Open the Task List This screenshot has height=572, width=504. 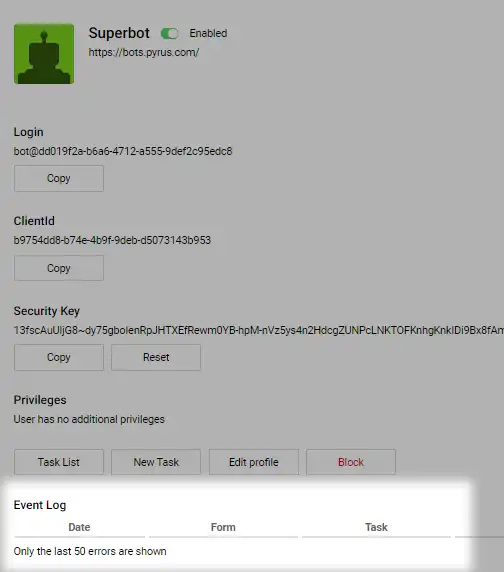point(59,462)
